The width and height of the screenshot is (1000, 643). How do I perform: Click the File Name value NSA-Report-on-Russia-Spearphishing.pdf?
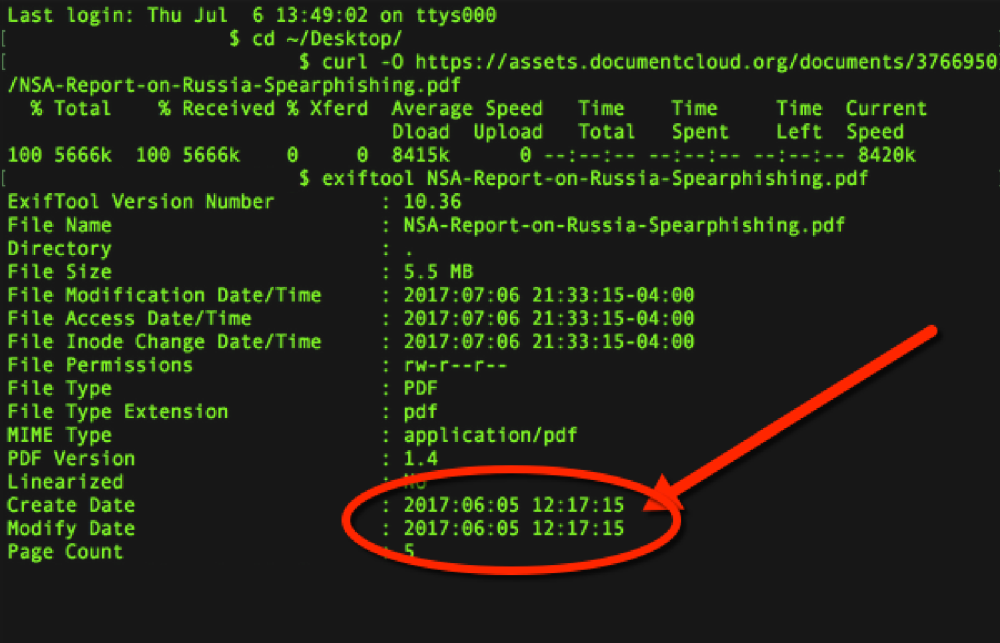click(x=624, y=225)
